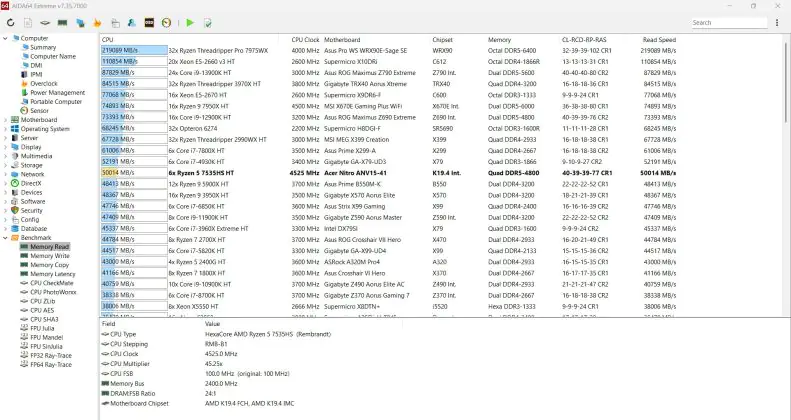This screenshot has height=420, width=791.
Task: Select the FP64 Ray-Trace benchmark
Action: 50,365
